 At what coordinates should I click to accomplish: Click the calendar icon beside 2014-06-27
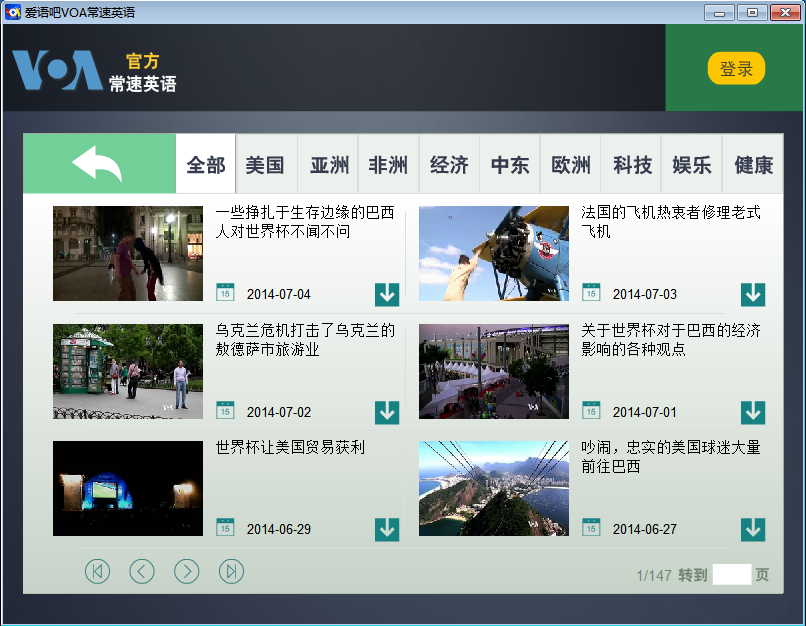[x=591, y=527]
